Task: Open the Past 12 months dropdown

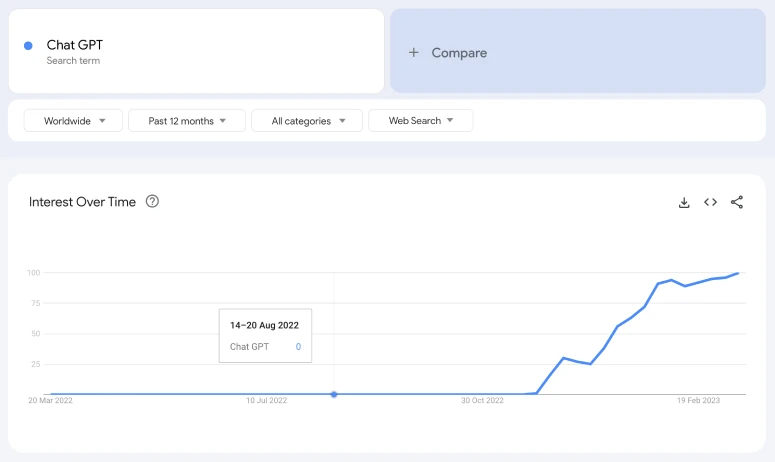Action: (x=187, y=121)
